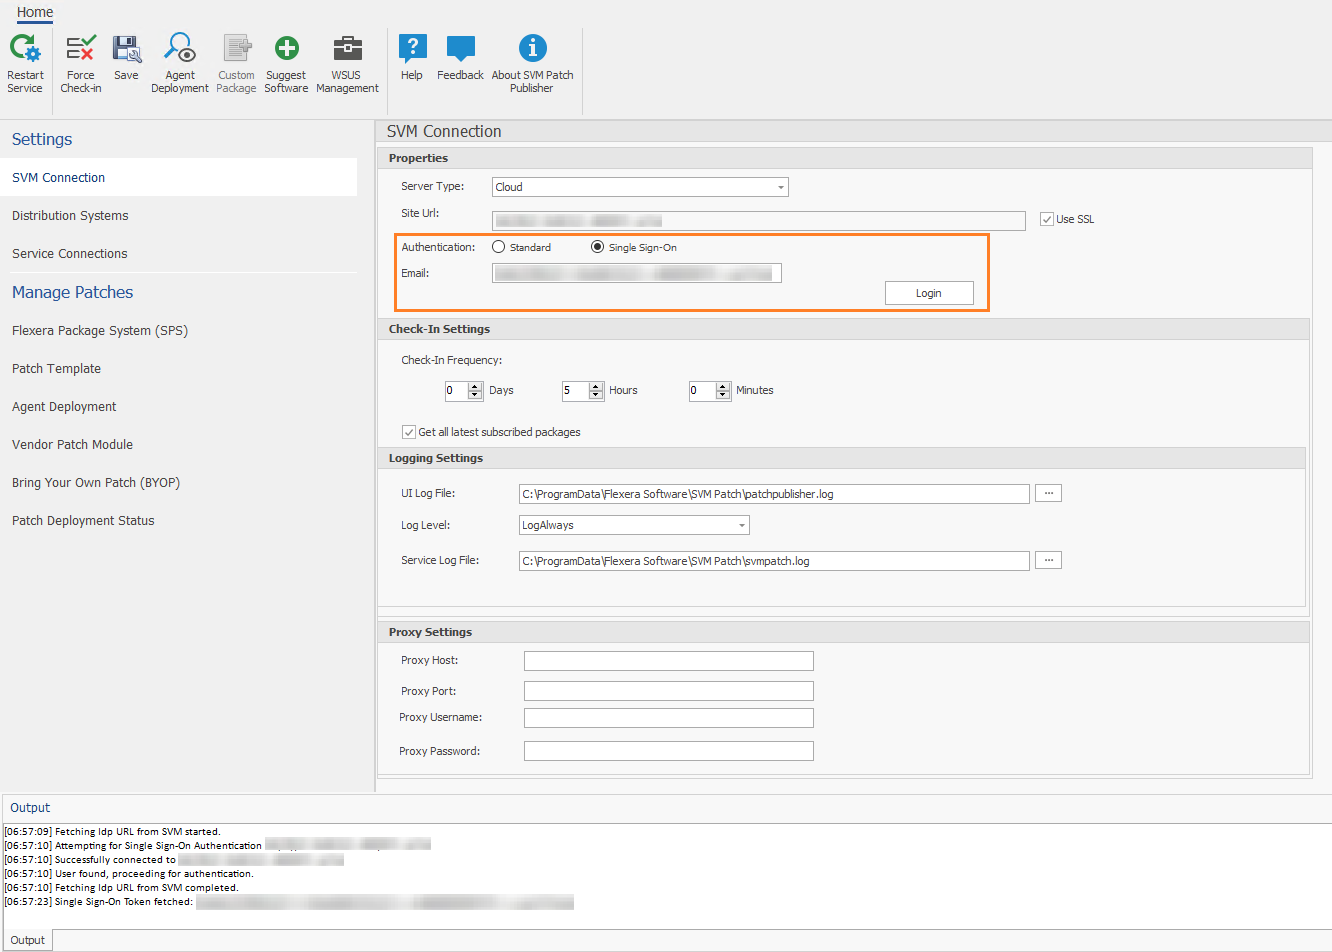The image size is (1332, 952).
Task: Click the Login button
Action: pyautogui.click(x=929, y=293)
